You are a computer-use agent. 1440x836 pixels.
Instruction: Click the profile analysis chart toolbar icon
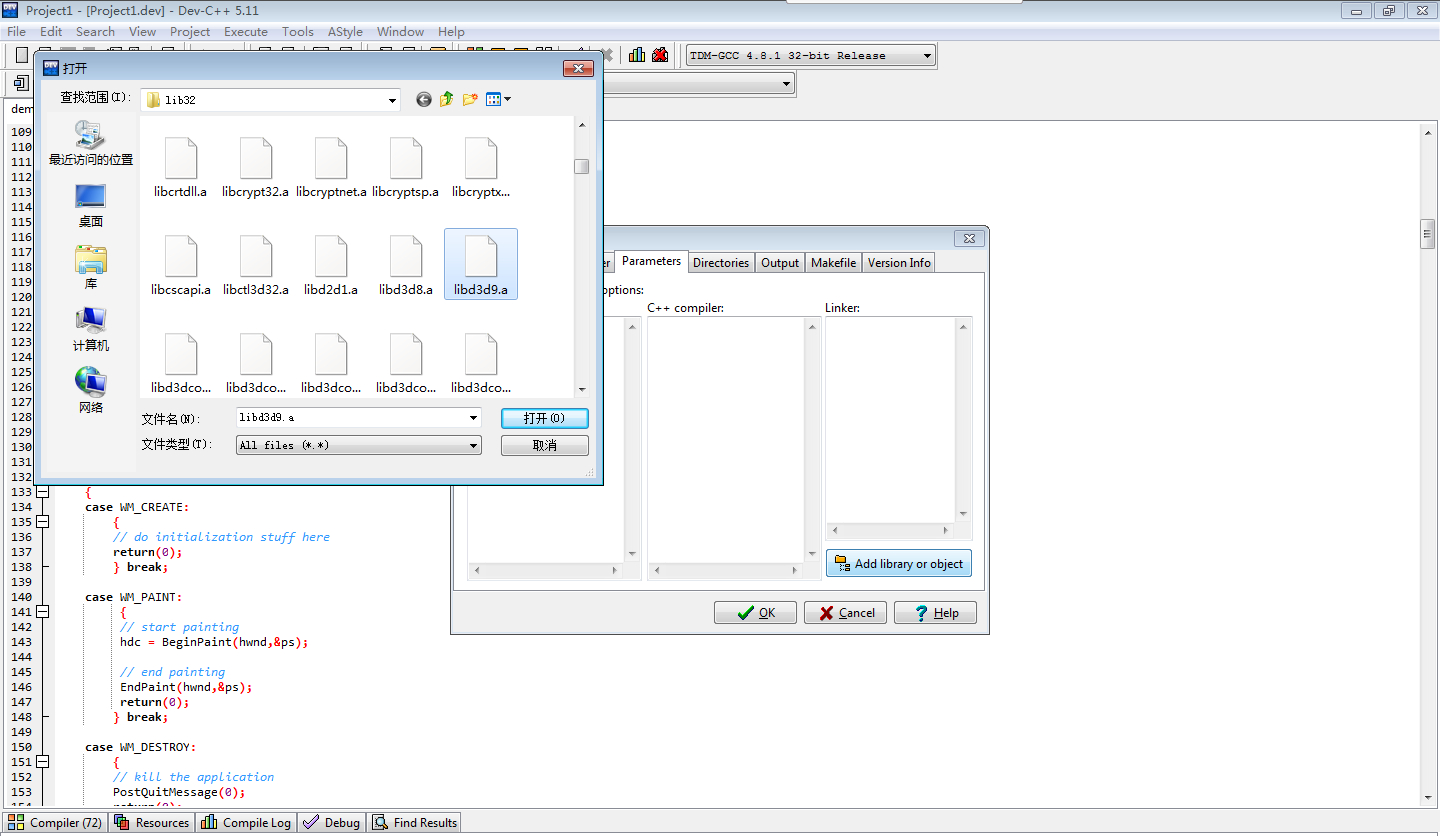coord(637,55)
